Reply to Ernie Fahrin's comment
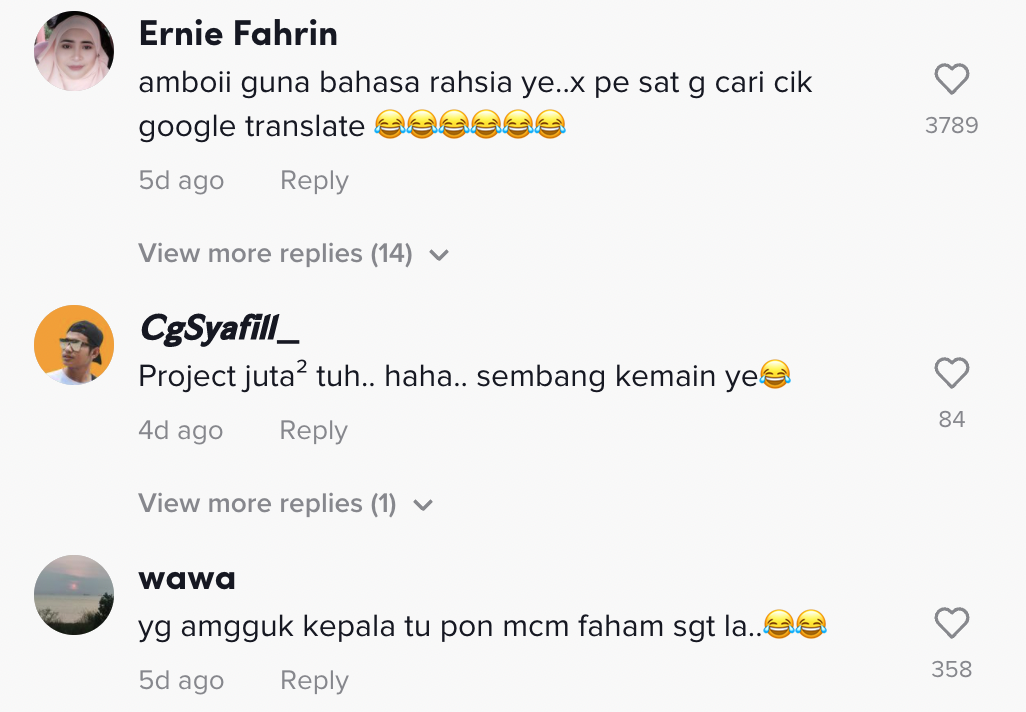The height and width of the screenshot is (712, 1026). pos(314,181)
